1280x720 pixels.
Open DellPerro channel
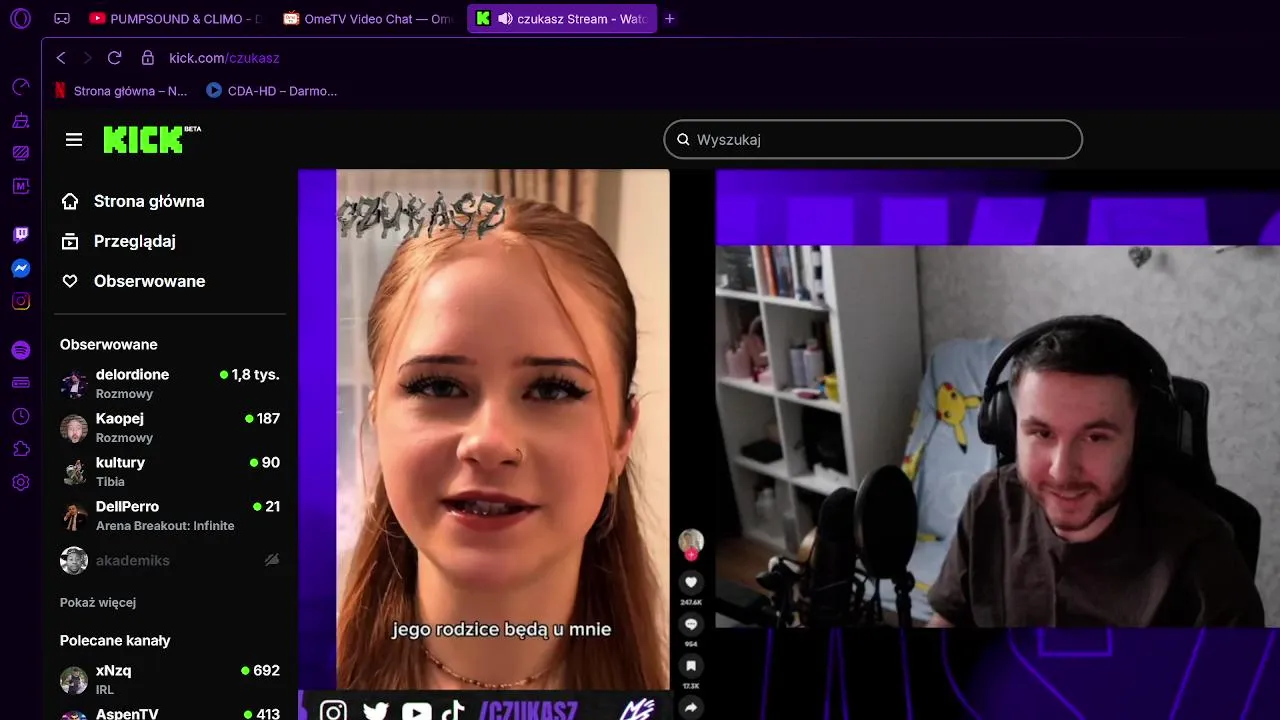pos(170,515)
